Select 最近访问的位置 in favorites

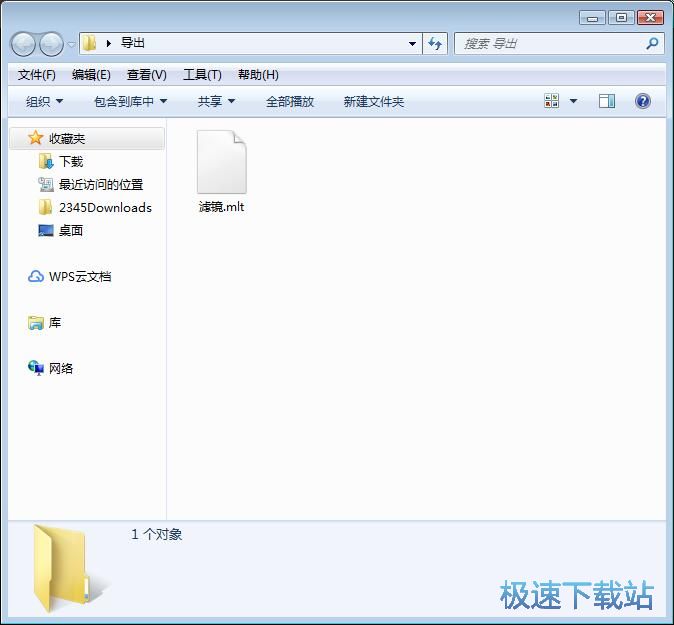pyautogui.click(x=101, y=185)
